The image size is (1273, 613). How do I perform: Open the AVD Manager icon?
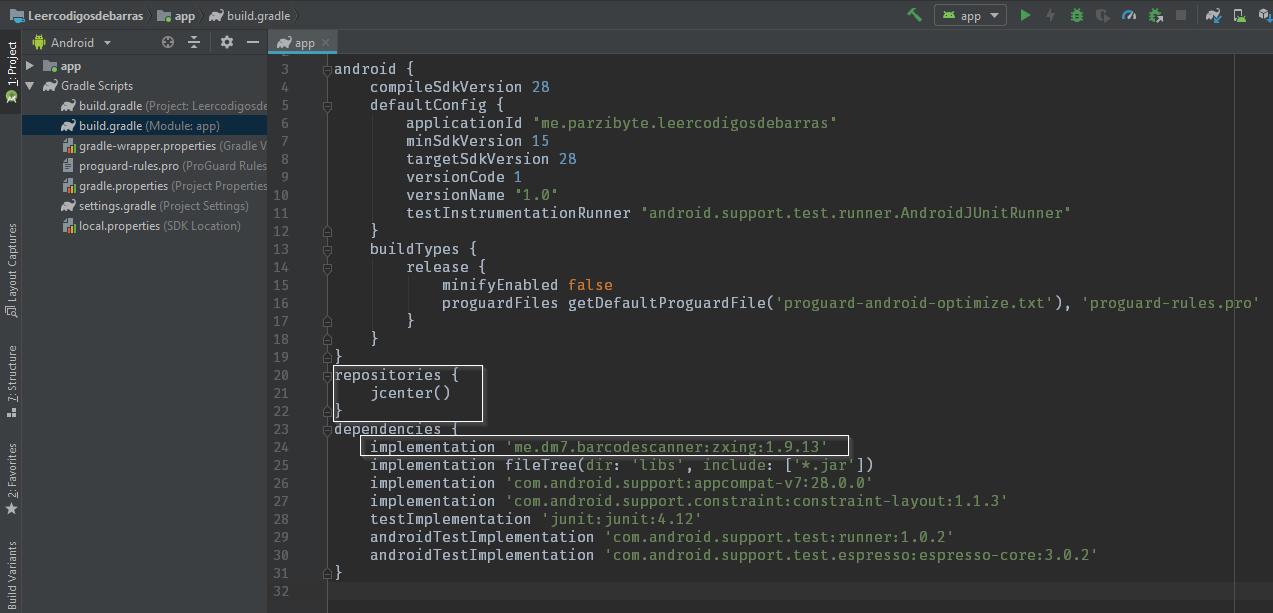pos(1239,15)
